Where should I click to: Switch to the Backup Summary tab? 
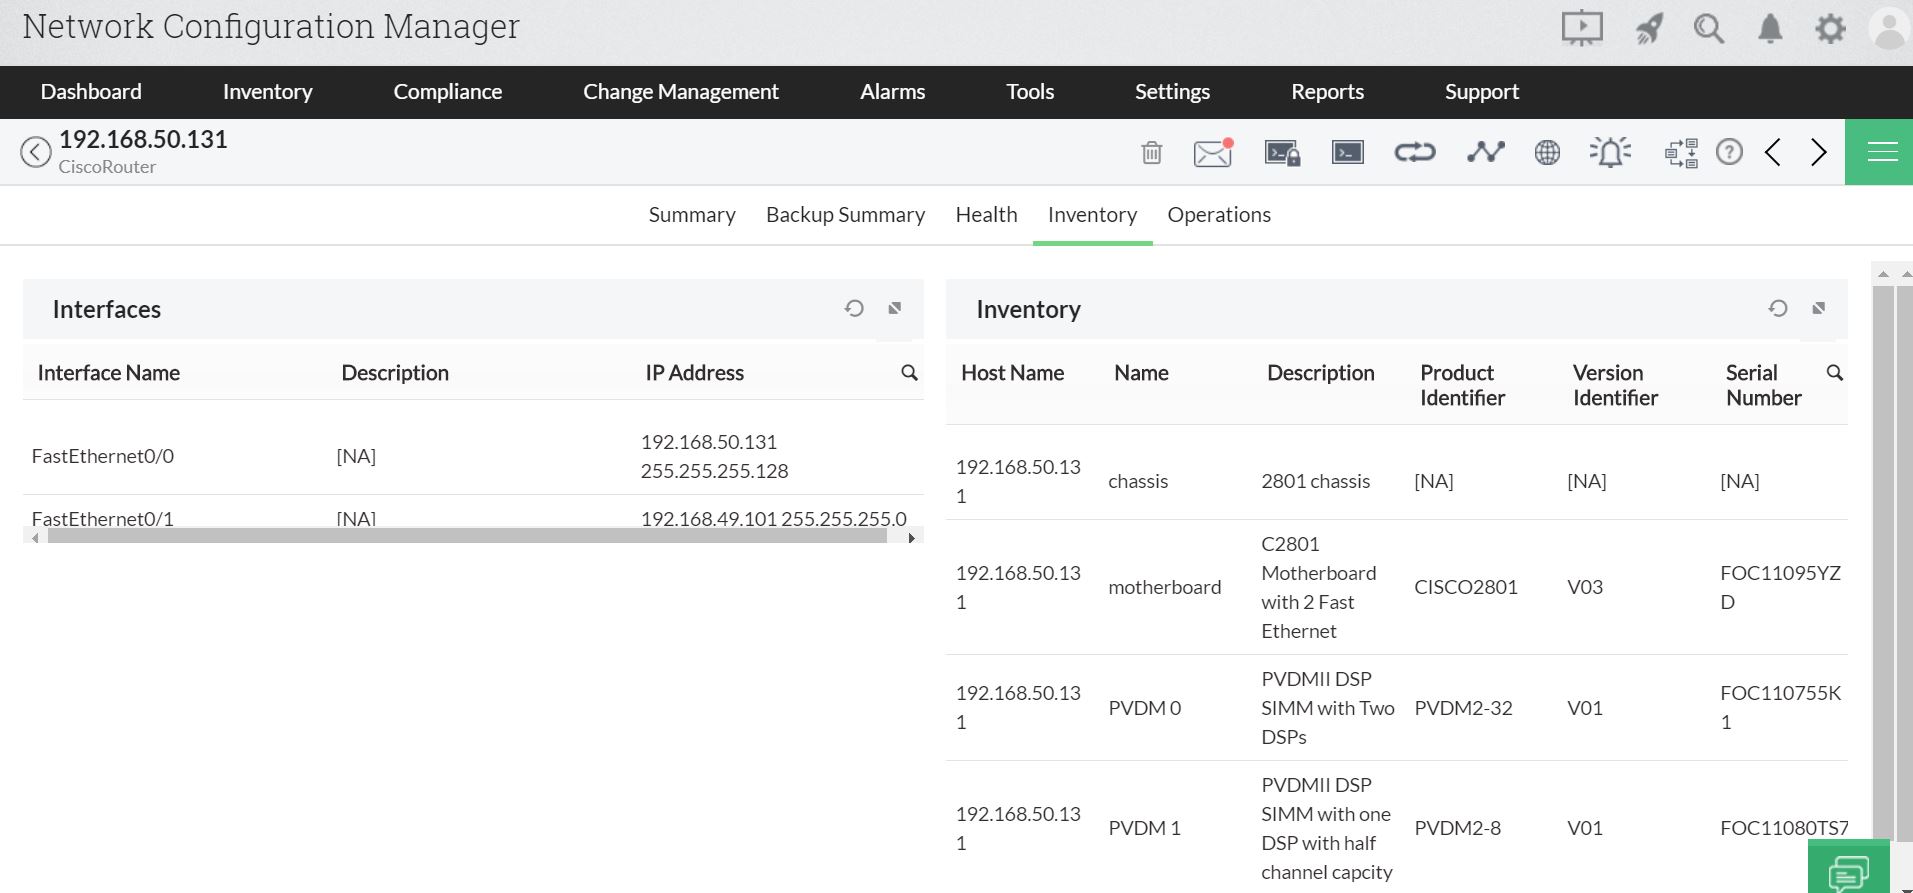pos(845,215)
